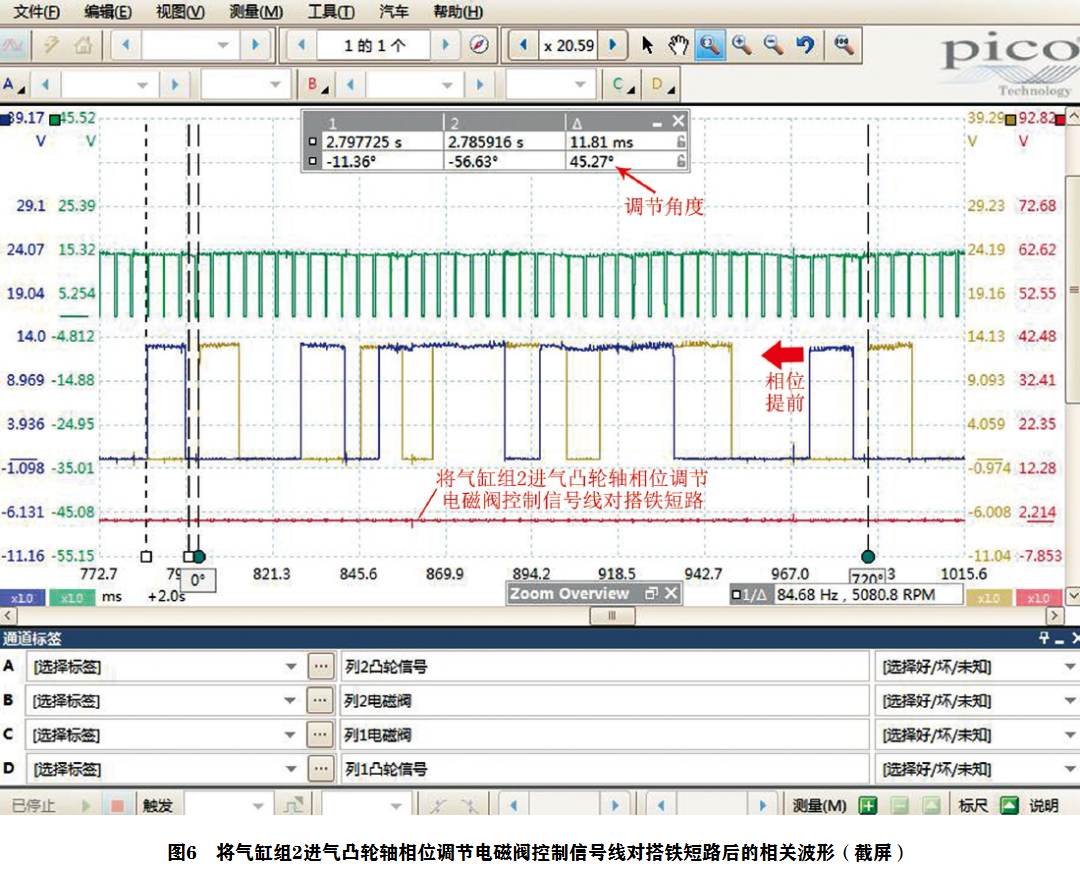Click the home icon in toolbar

tap(83, 45)
